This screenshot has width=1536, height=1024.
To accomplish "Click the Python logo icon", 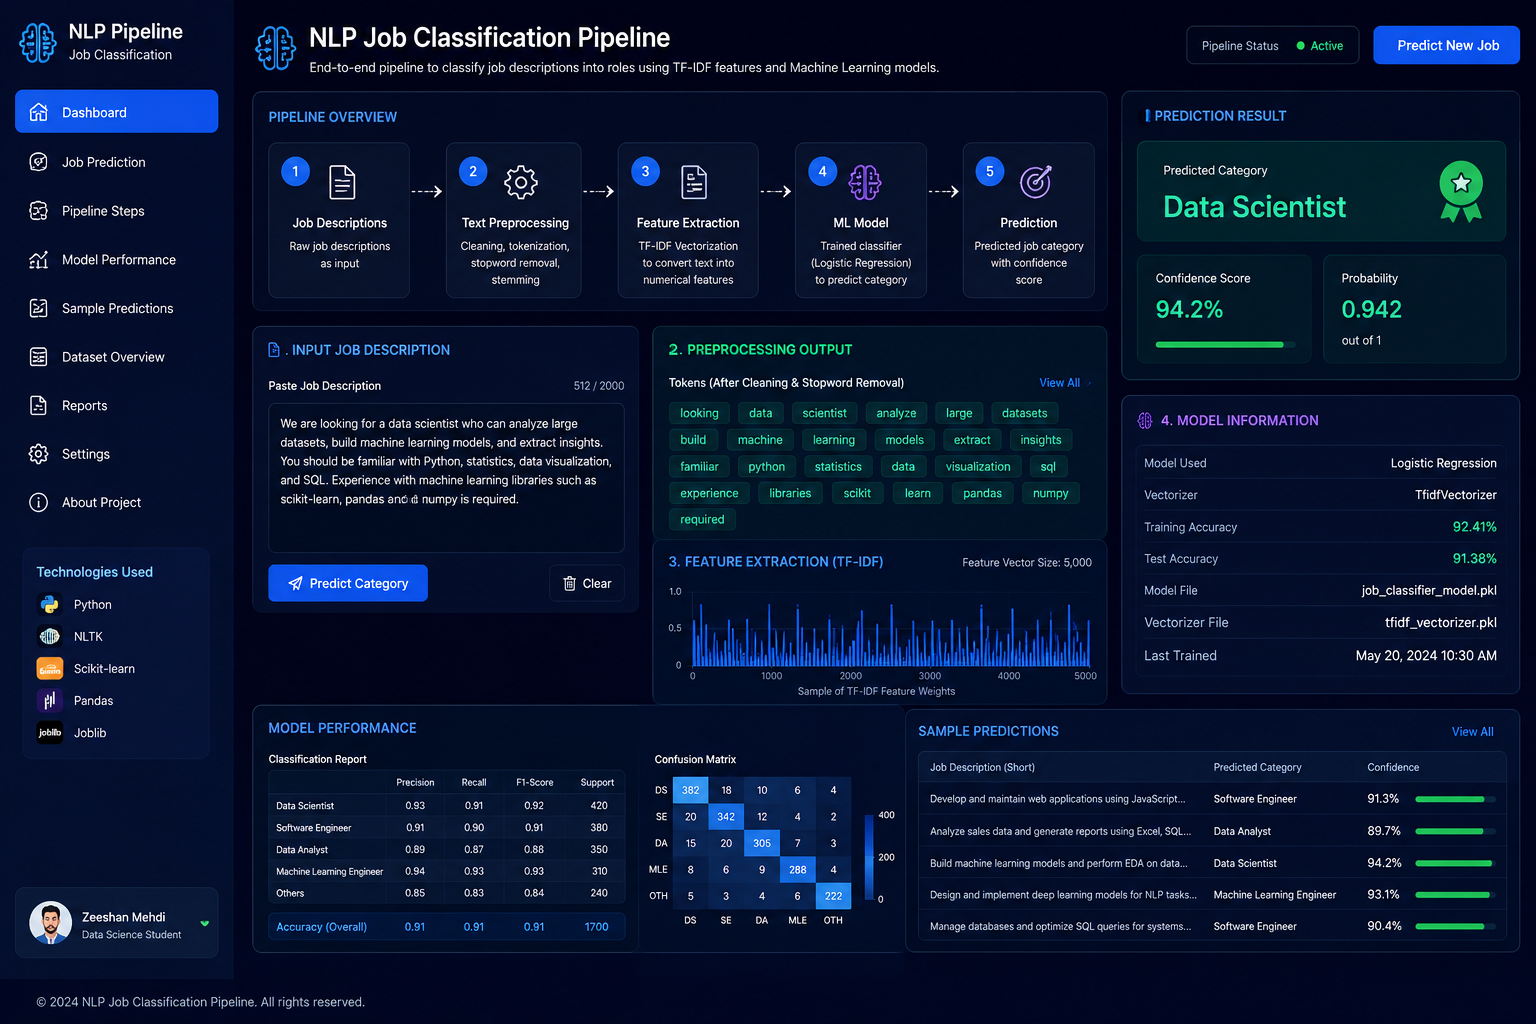I will pyautogui.click(x=49, y=604).
